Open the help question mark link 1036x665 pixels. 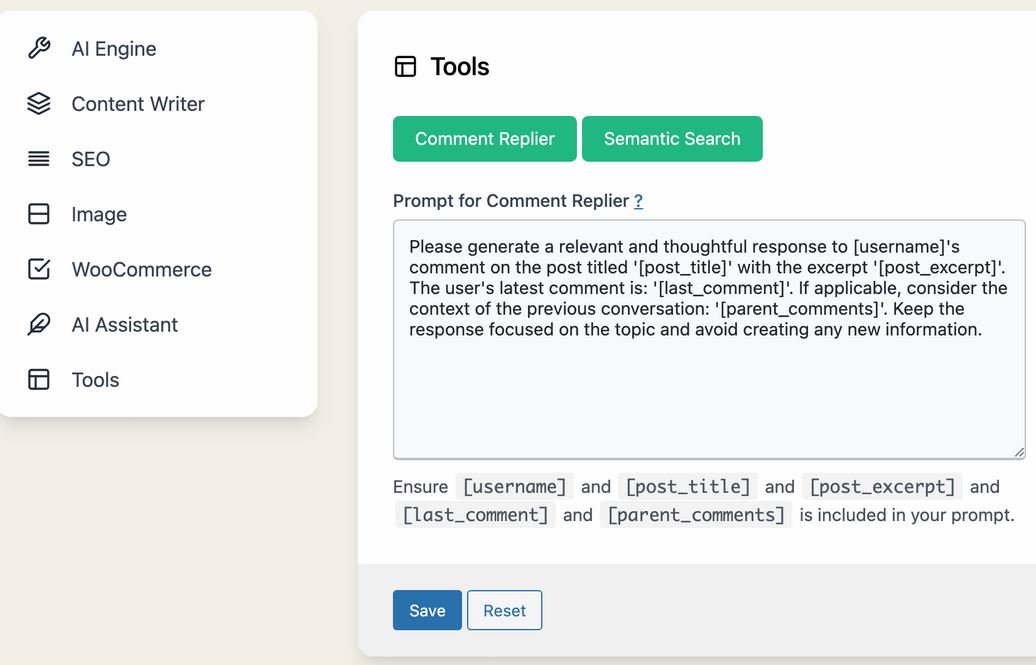[638, 201]
